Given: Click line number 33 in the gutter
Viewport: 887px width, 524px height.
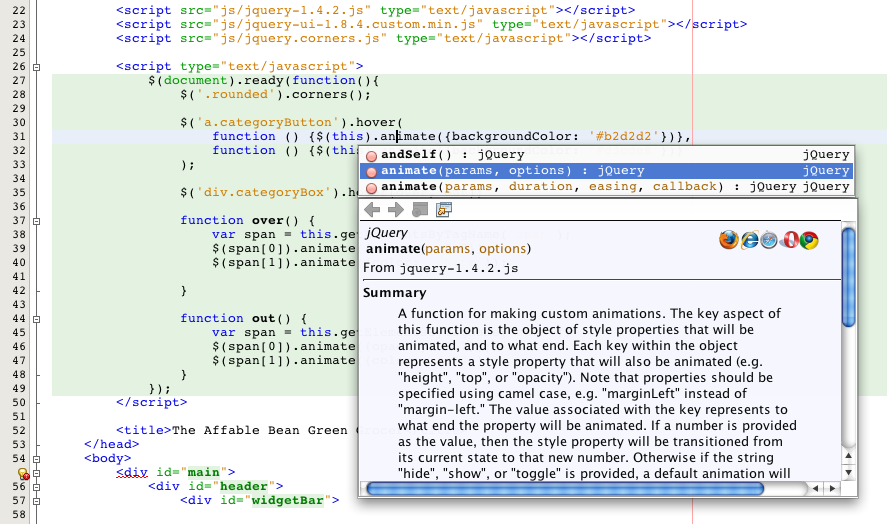Looking at the screenshot, I should (19, 165).
